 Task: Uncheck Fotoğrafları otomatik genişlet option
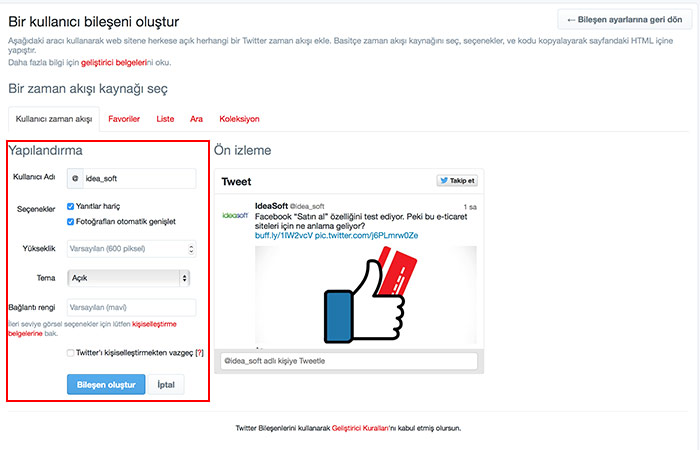click(x=70, y=221)
